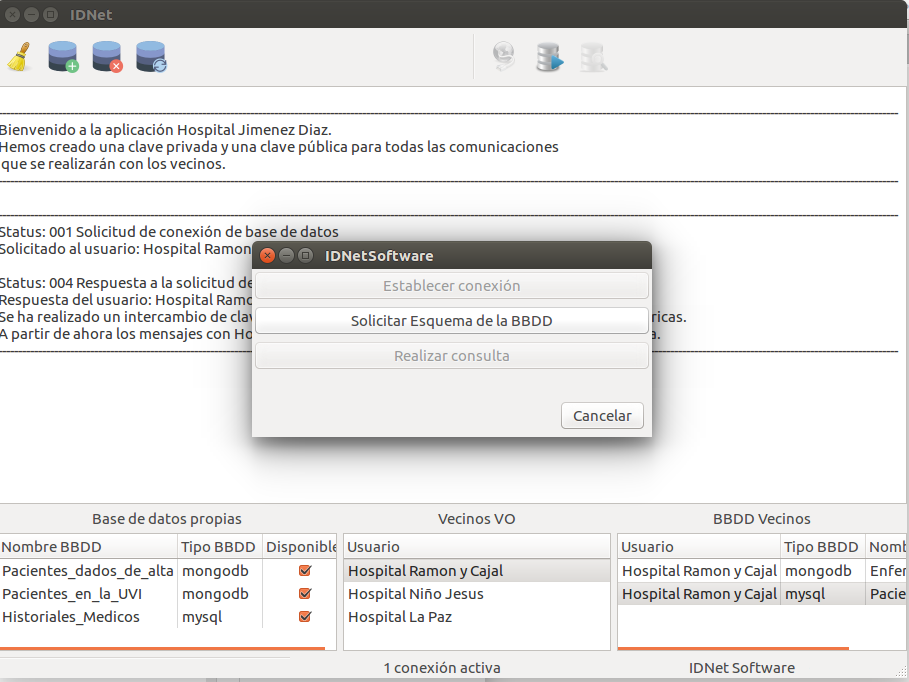This screenshot has width=909, height=682.
Task: Click horizontal scrollbar under own databases table
Action: (x=162, y=648)
